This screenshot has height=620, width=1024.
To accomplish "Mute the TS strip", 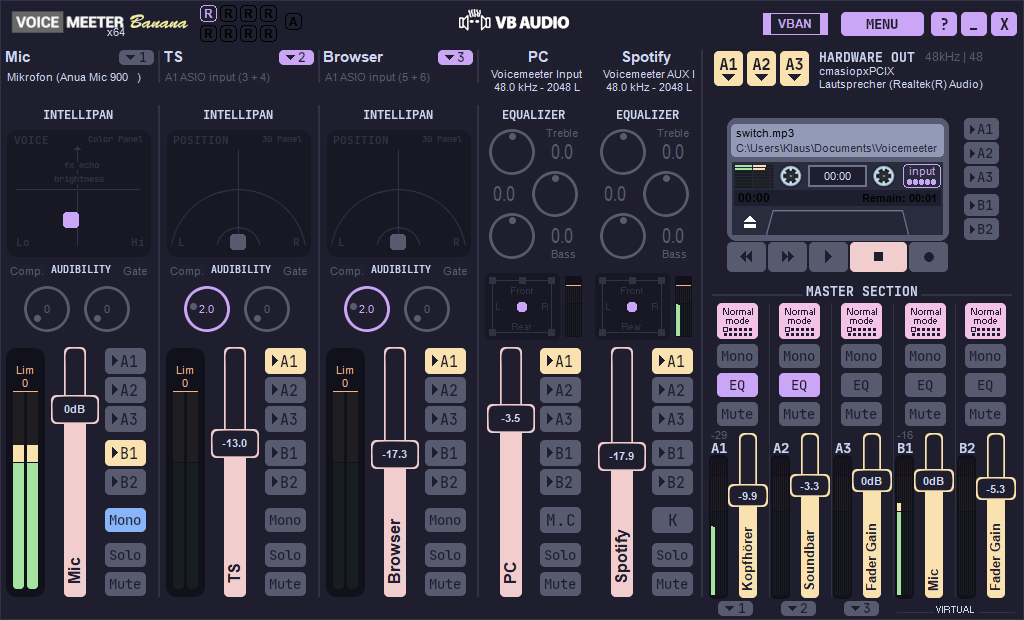I will click(285, 583).
